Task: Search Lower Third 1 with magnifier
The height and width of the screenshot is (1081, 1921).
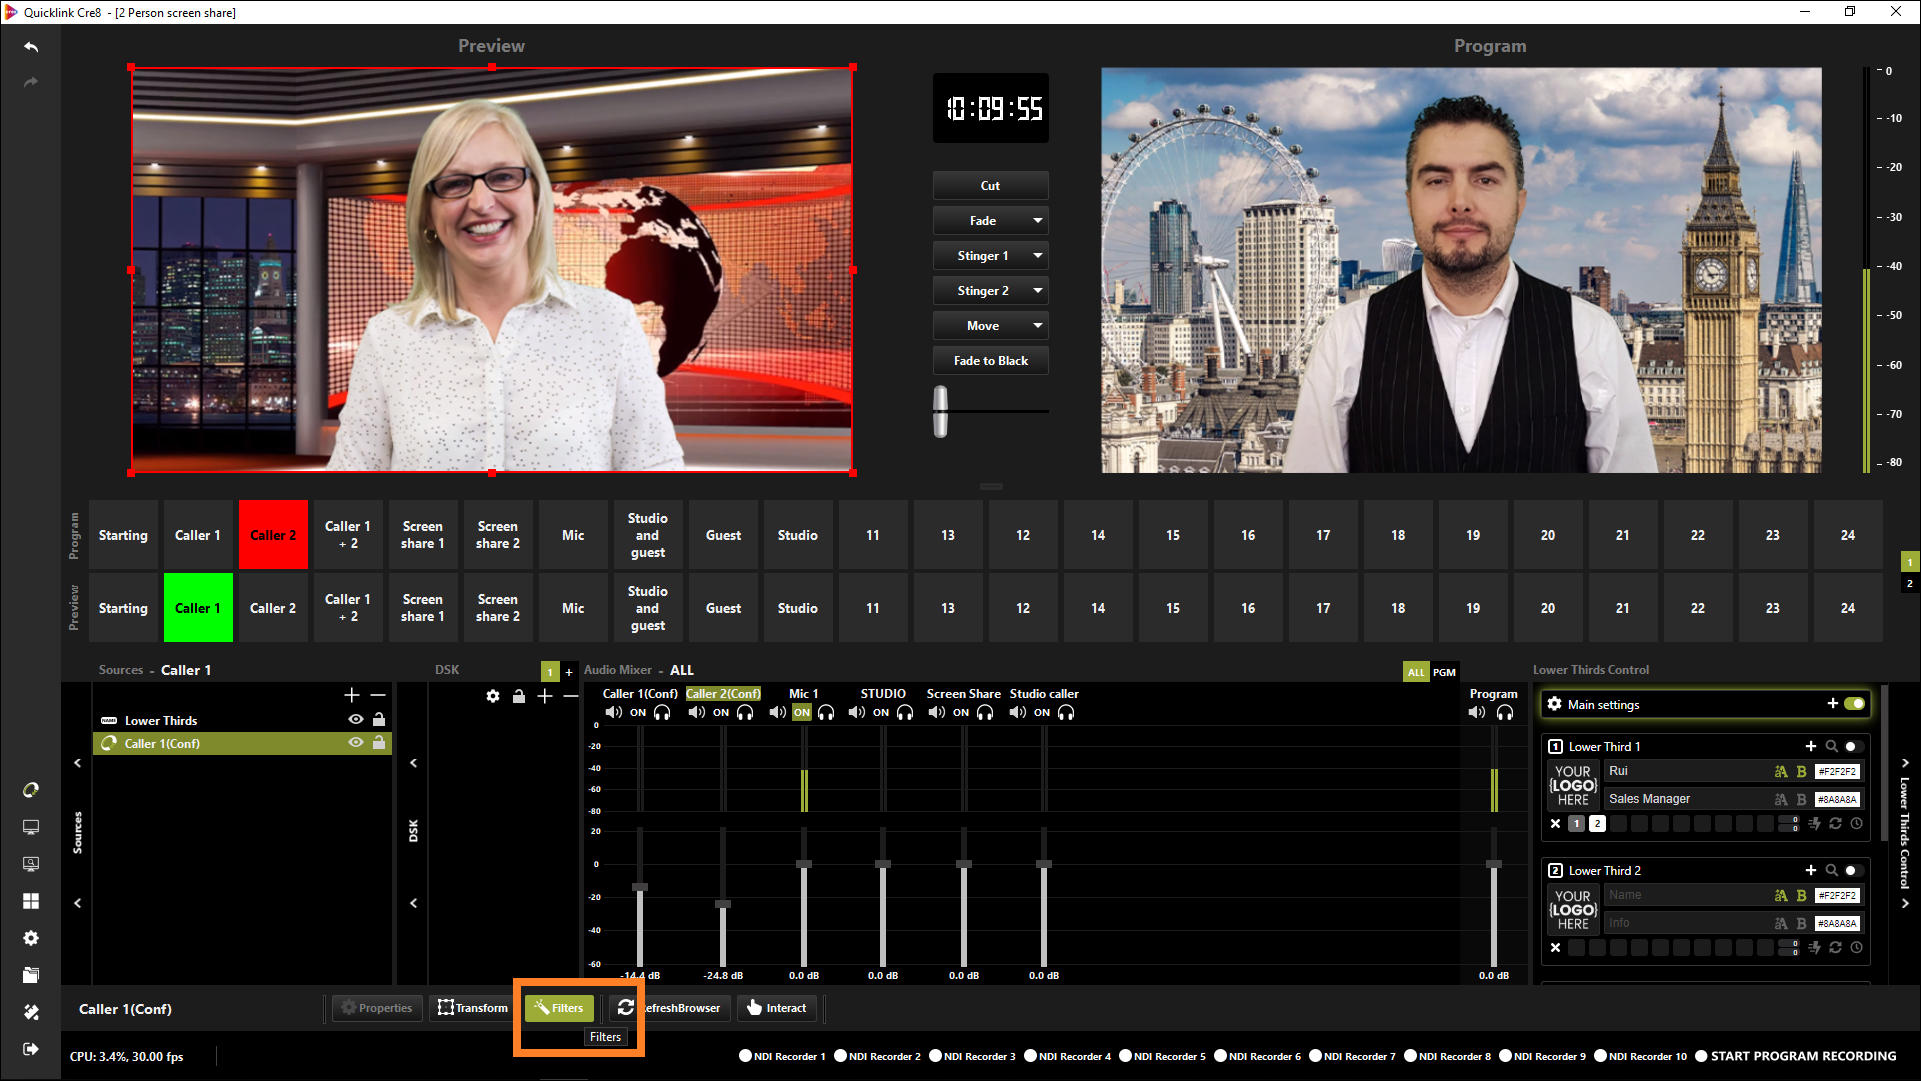Action: pos(1831,746)
